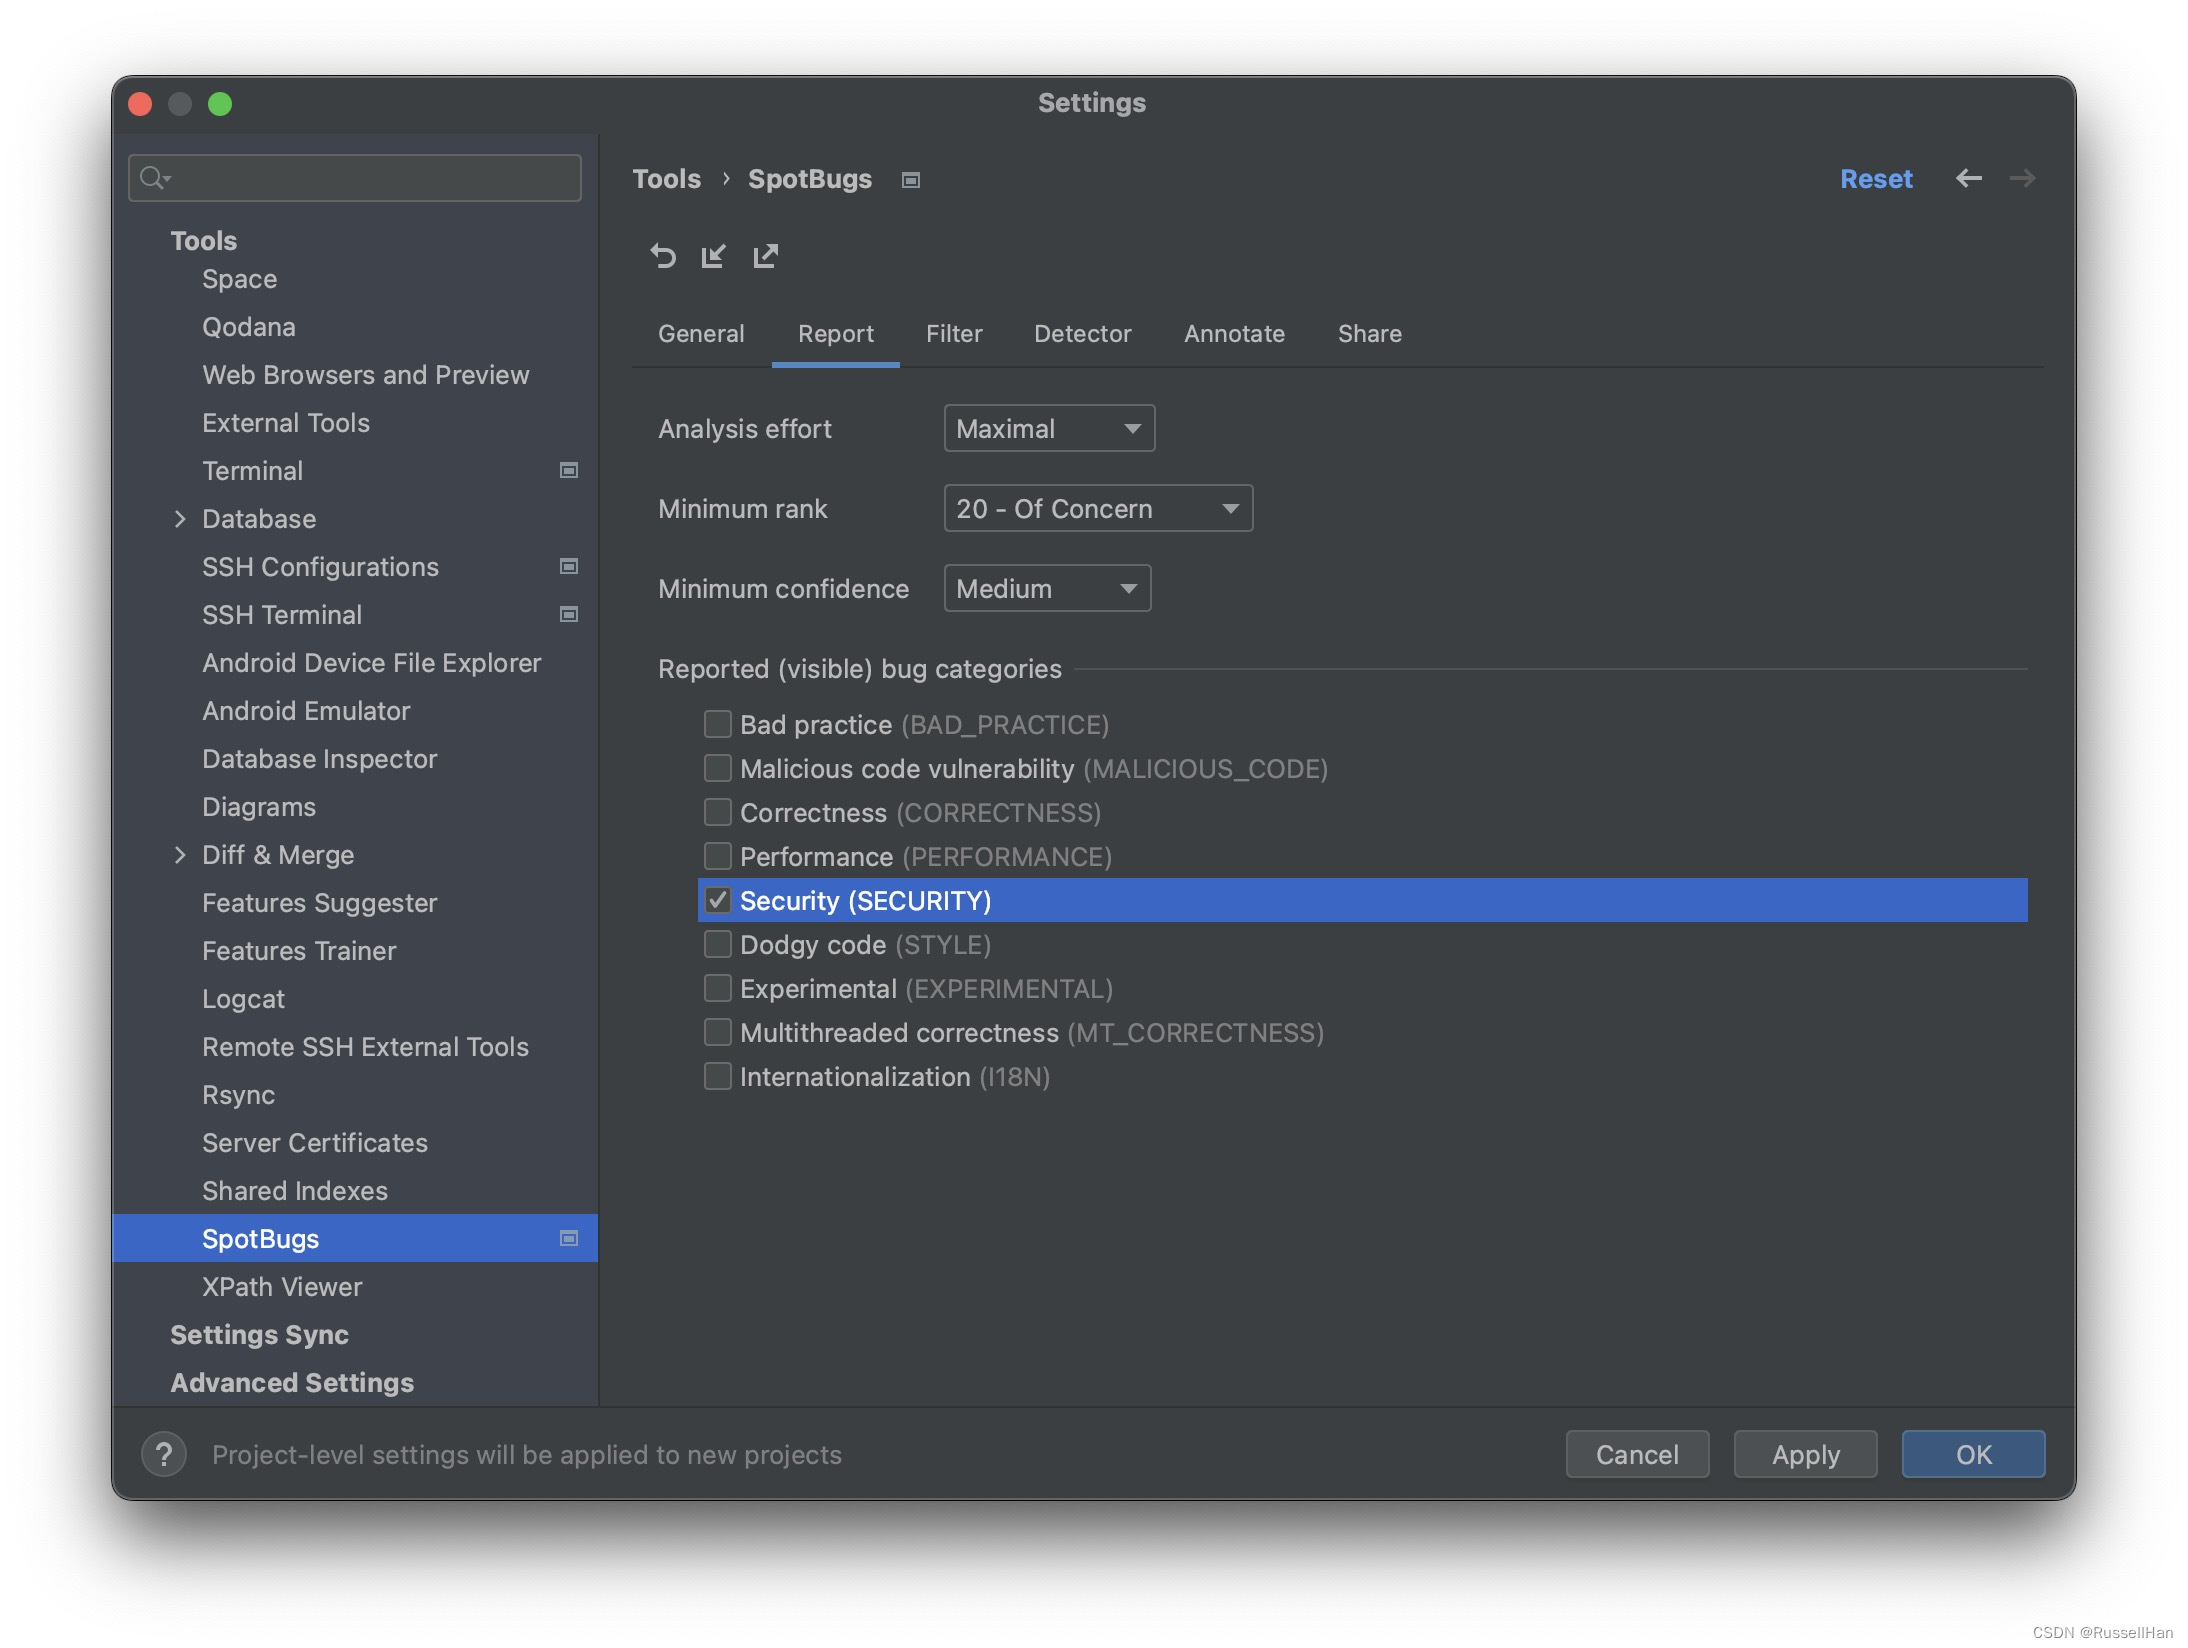Open the Detector tab
The image size is (2188, 1648).
tap(1082, 334)
